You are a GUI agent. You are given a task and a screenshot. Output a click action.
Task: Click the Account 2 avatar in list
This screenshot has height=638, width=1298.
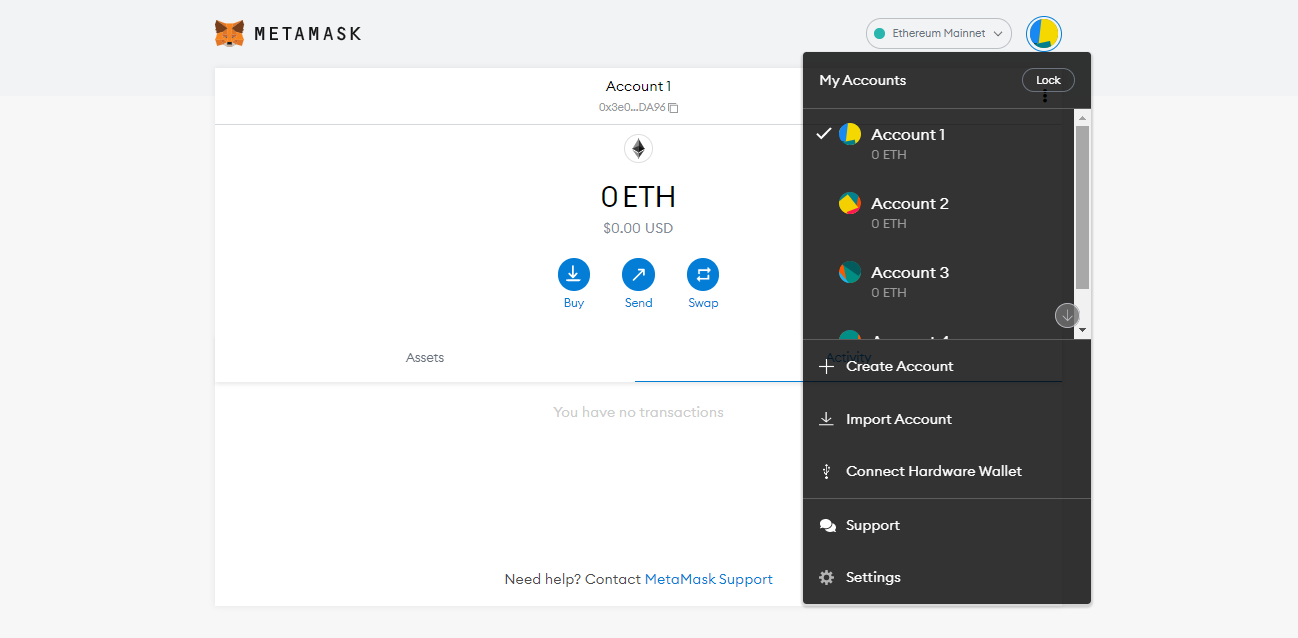(850, 203)
